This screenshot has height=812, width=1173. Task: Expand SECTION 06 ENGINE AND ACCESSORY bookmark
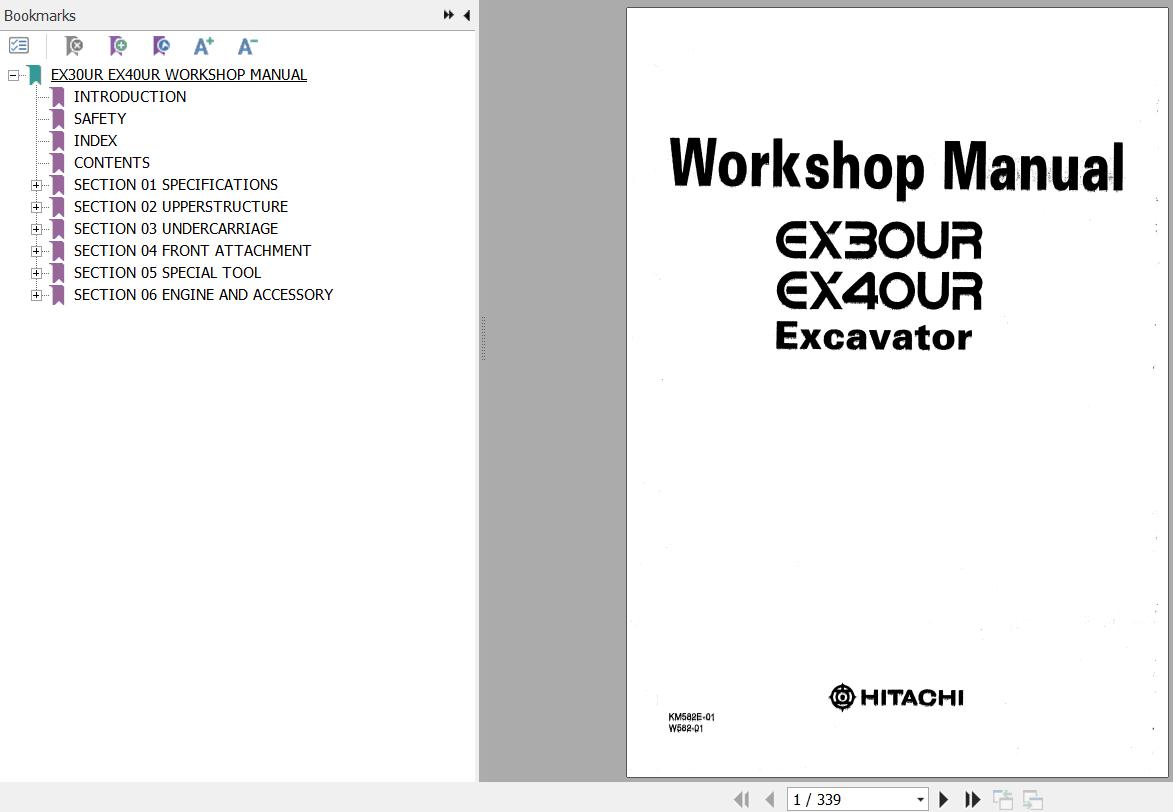(x=36, y=296)
